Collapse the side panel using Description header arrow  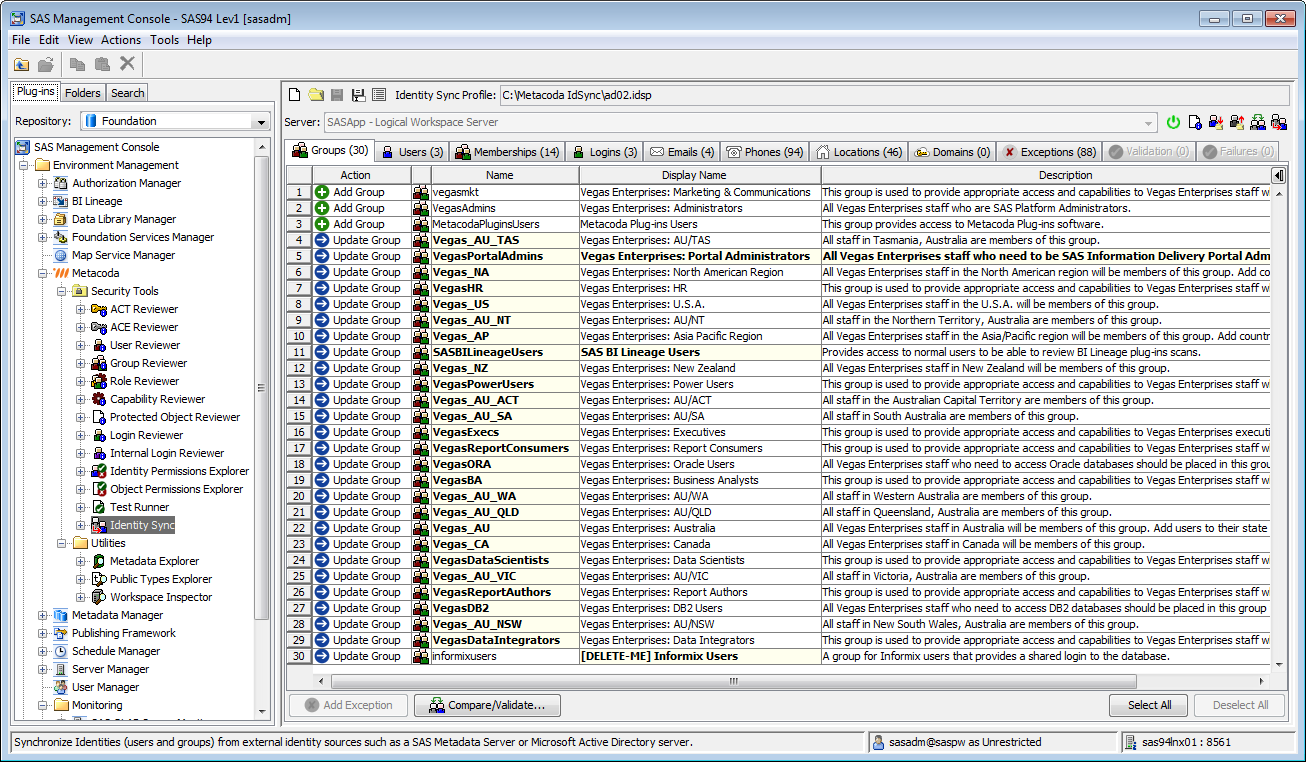coord(1278,175)
